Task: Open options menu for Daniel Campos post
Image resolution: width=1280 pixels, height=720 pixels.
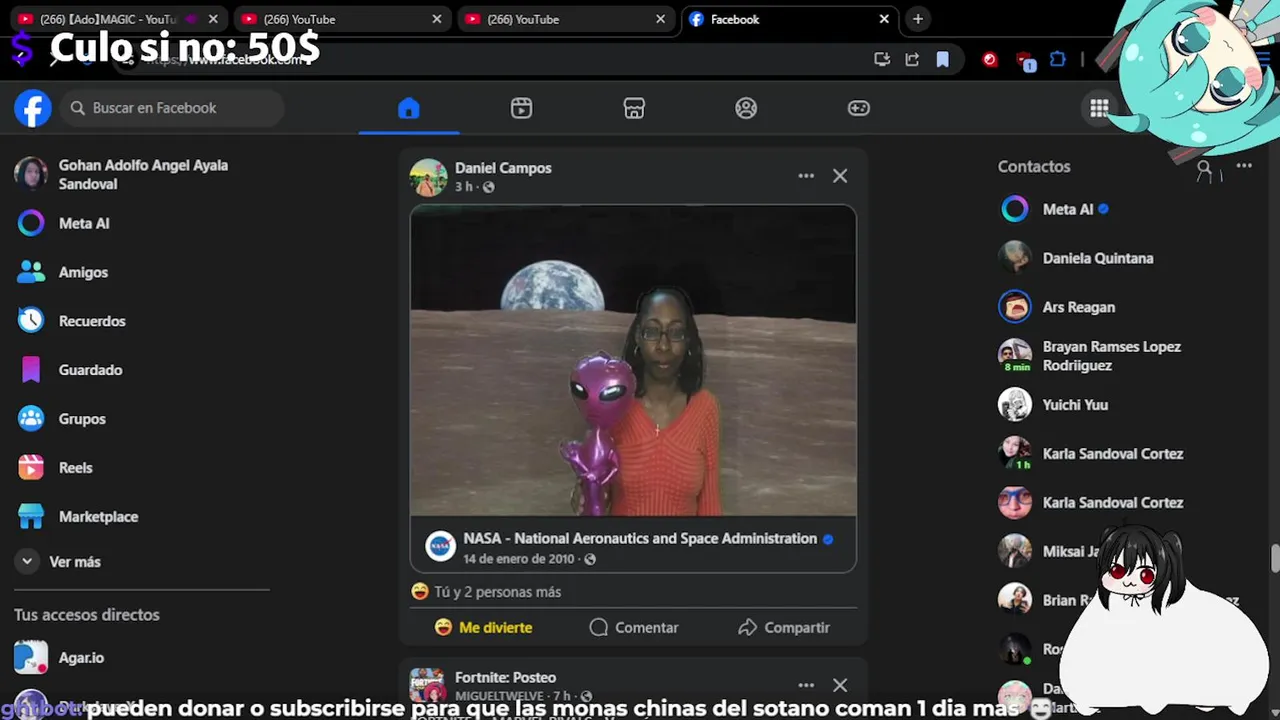Action: pos(806,176)
